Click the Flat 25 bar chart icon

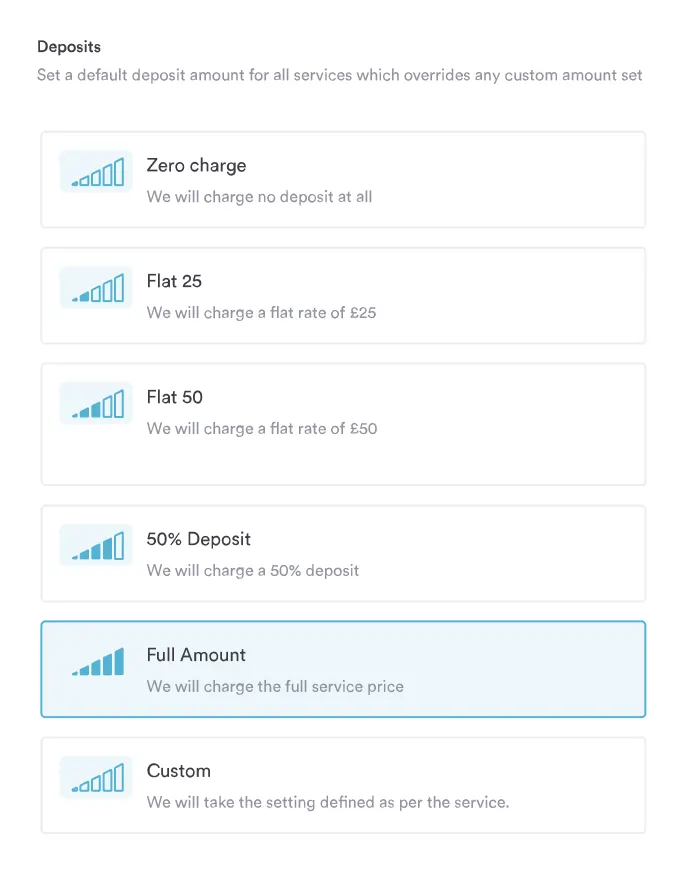[95, 287]
